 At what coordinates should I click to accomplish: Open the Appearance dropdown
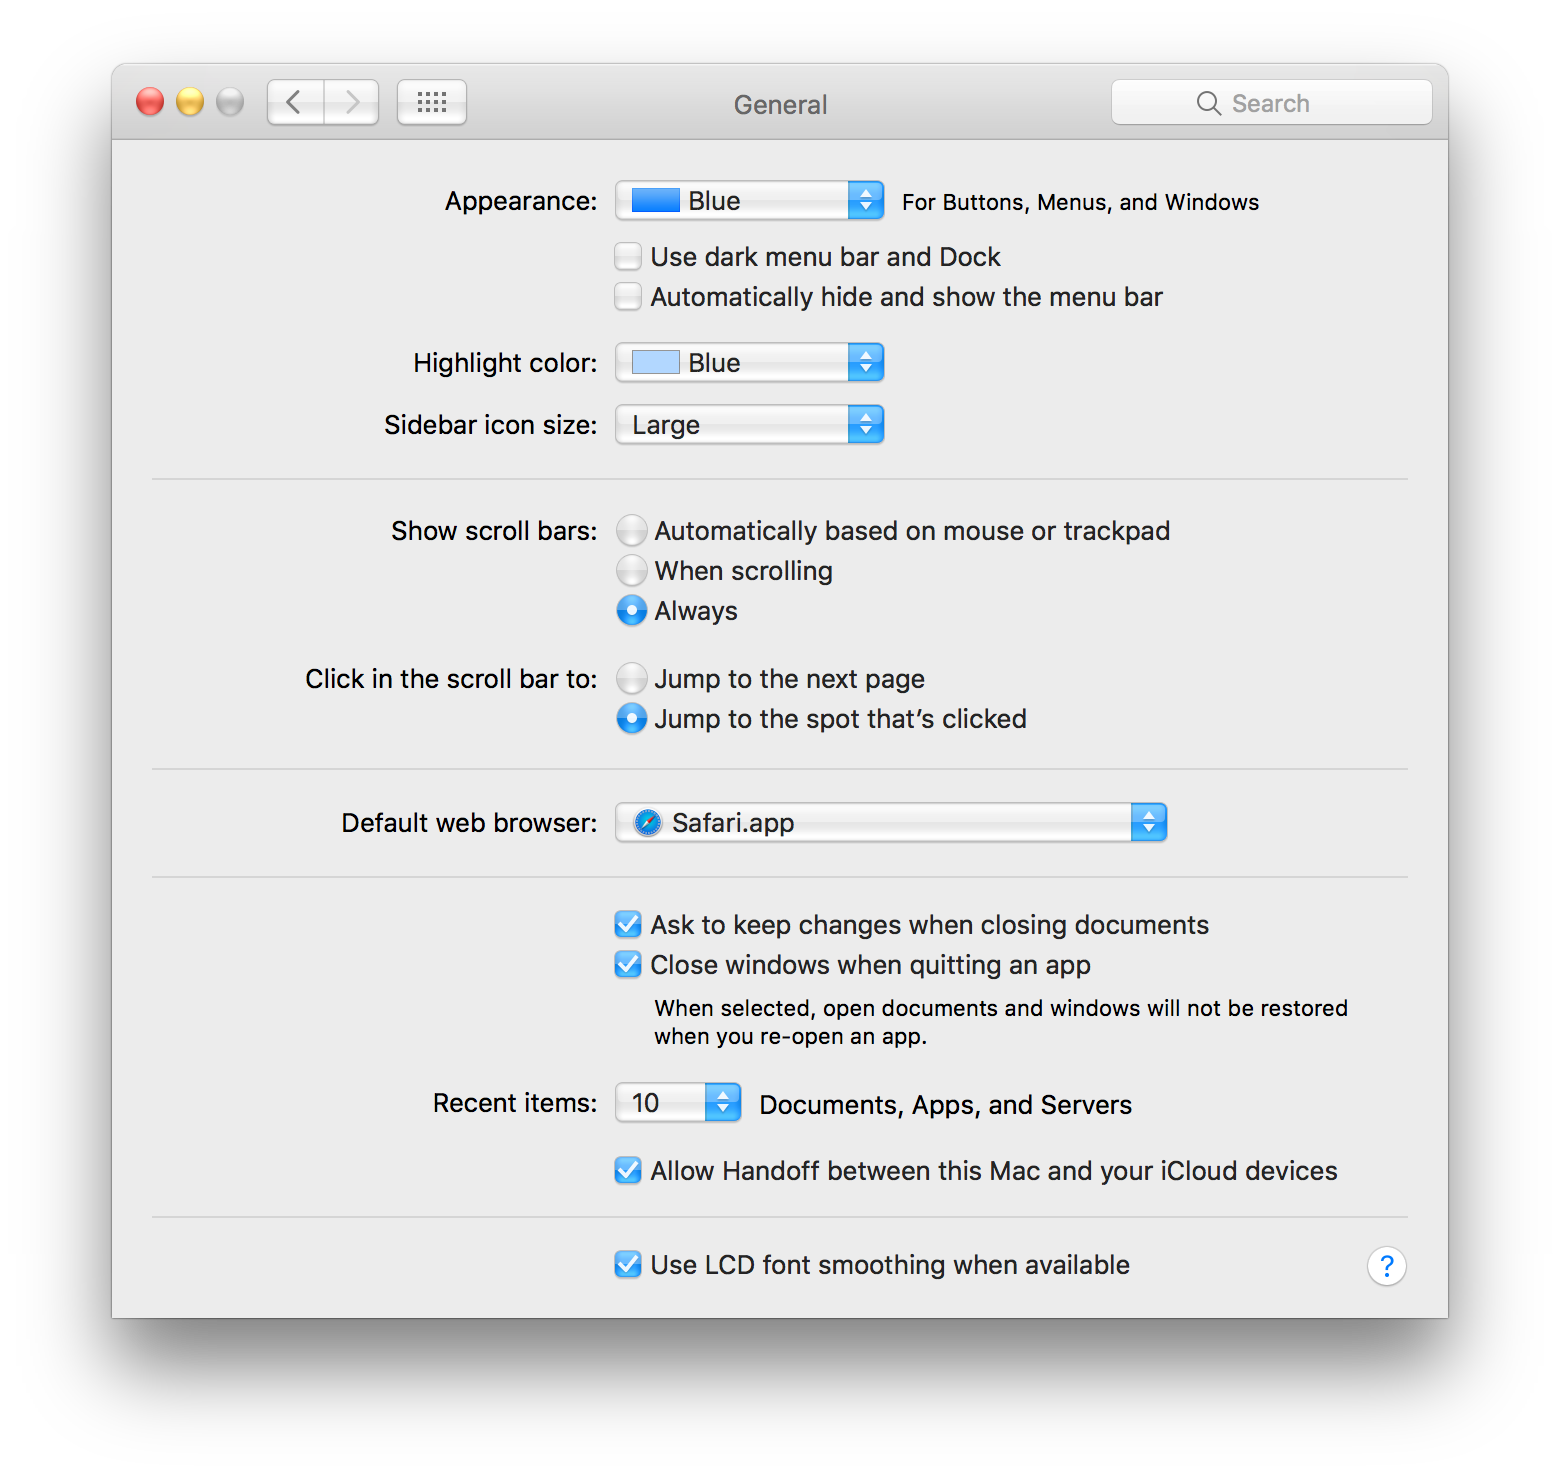[749, 201]
